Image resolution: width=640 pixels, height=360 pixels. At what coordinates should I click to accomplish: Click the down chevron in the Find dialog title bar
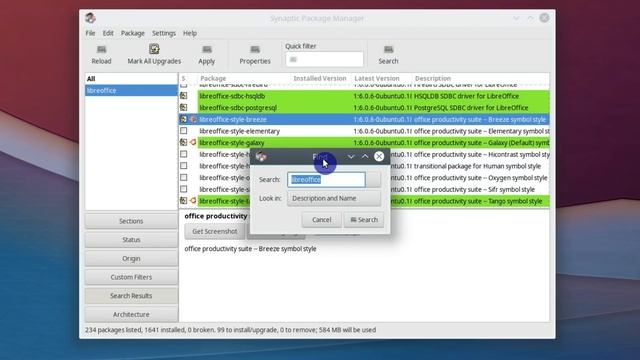(x=351, y=156)
